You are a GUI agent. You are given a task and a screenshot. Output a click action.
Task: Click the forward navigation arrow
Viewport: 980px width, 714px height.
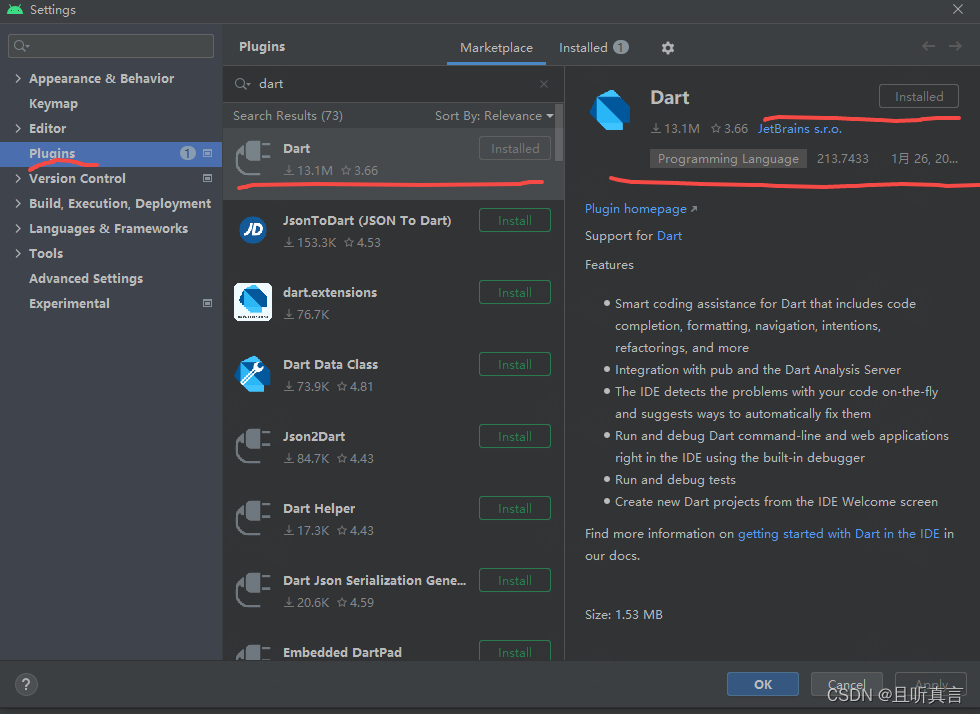[x=955, y=46]
